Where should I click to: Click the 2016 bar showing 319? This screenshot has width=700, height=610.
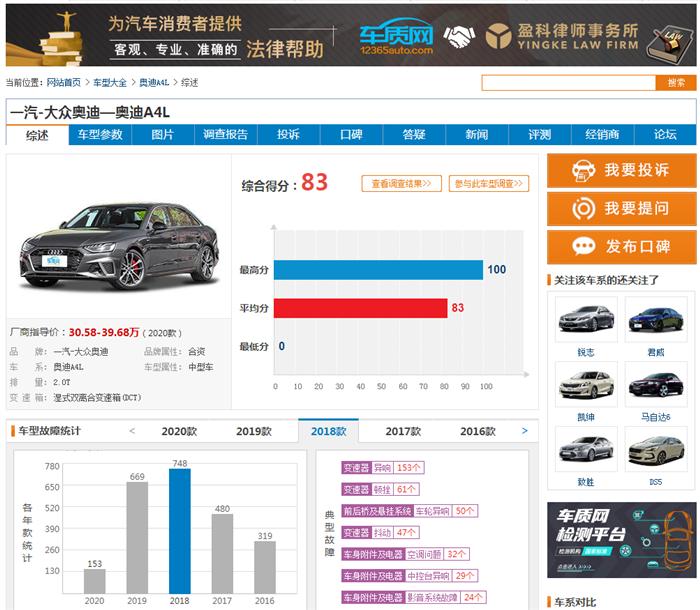(265, 567)
